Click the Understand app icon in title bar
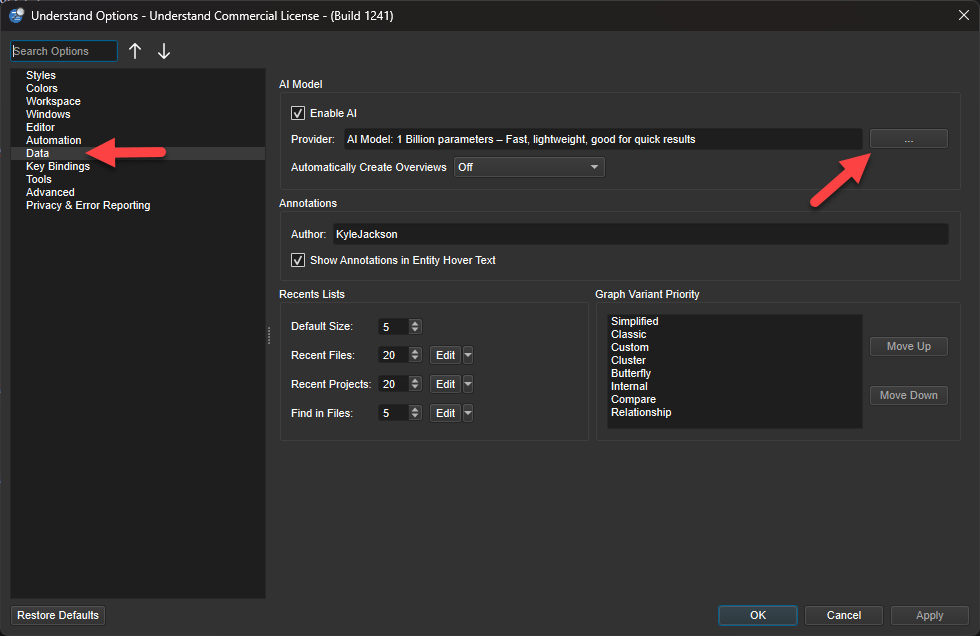This screenshot has height=636, width=980. click(x=17, y=16)
